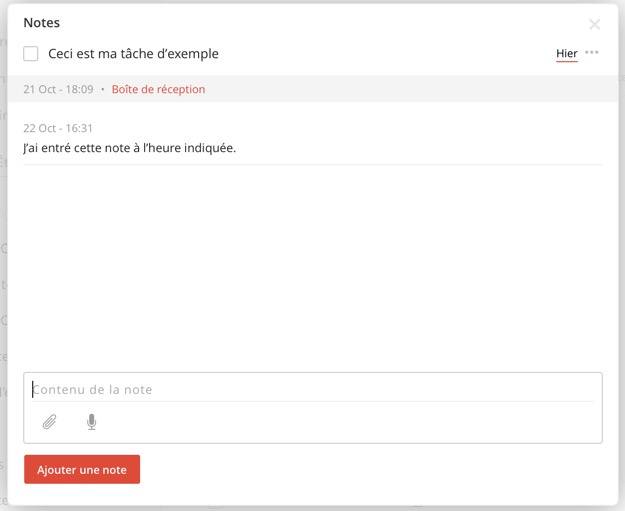The width and height of the screenshot is (625, 511).
Task: Tick the empty checkbox beside the task
Action: (x=31, y=53)
